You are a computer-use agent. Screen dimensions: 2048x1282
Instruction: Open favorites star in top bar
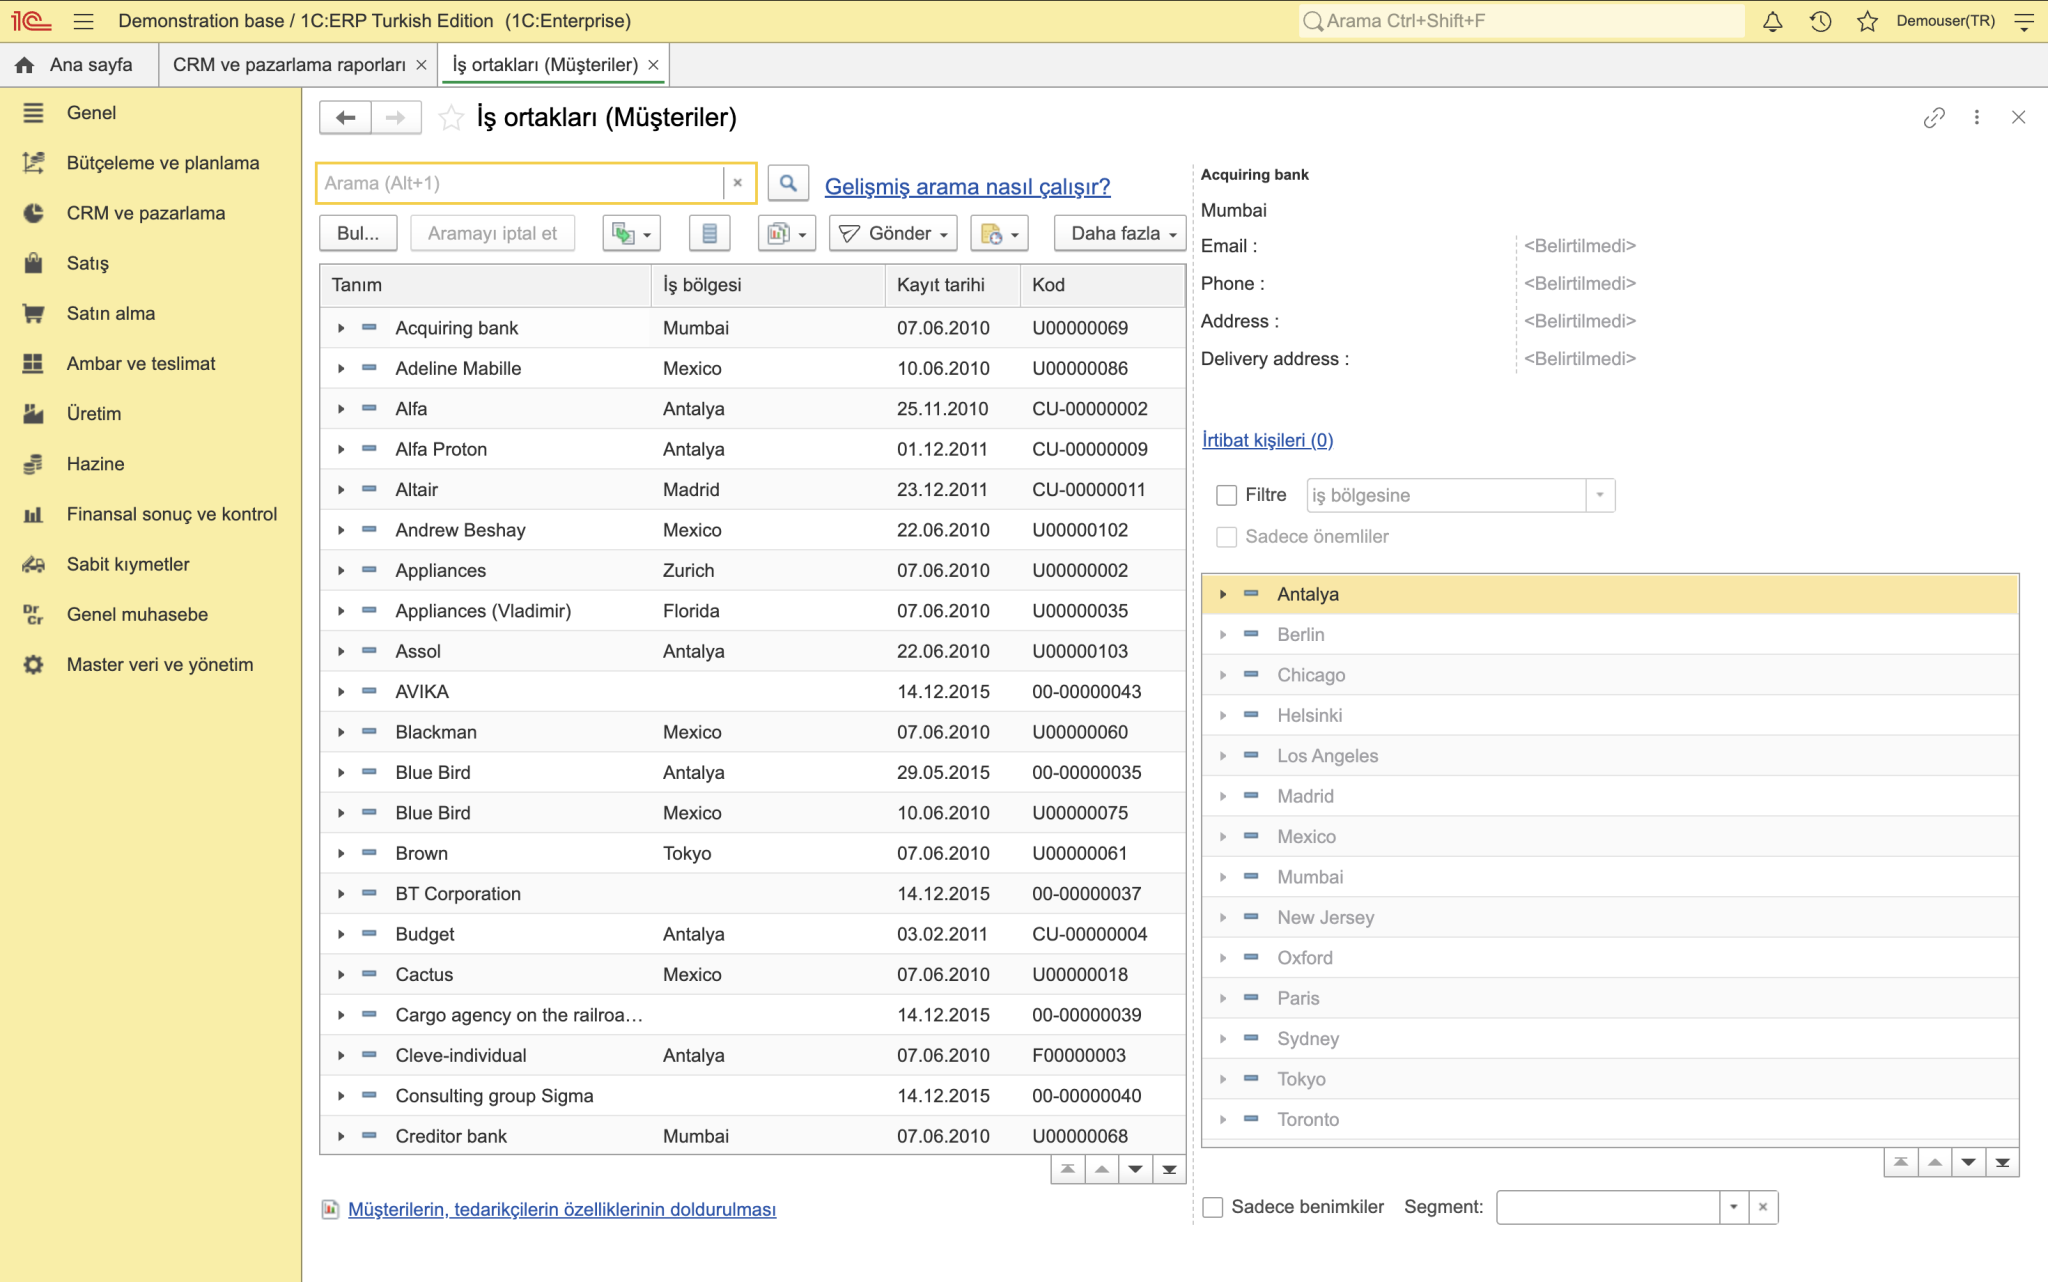click(x=1867, y=21)
